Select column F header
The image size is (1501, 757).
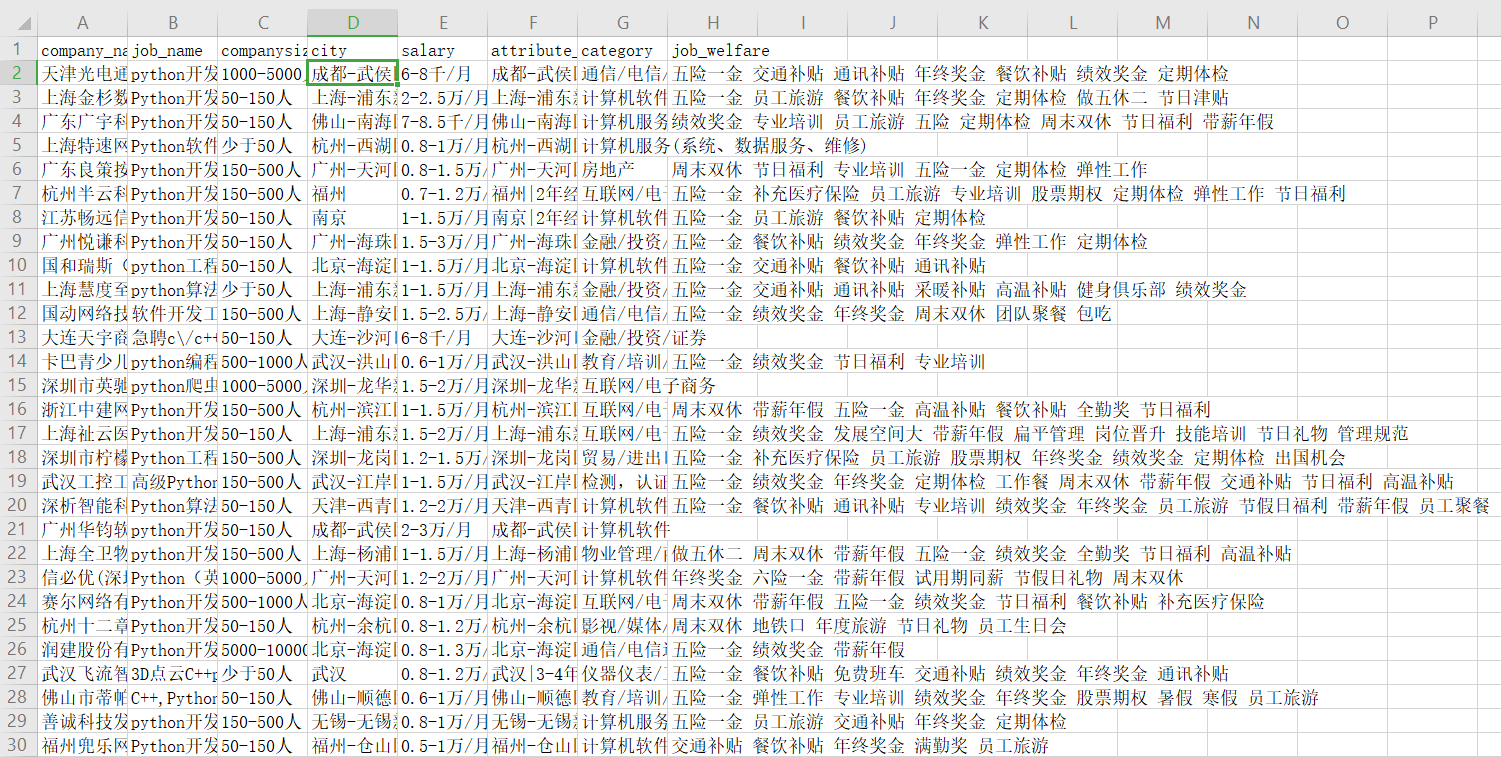[x=533, y=23]
